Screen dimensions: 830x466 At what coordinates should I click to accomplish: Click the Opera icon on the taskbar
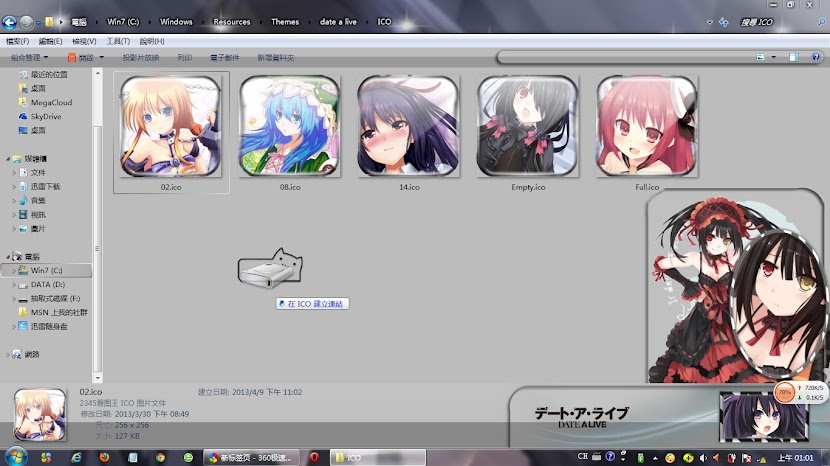[314, 457]
